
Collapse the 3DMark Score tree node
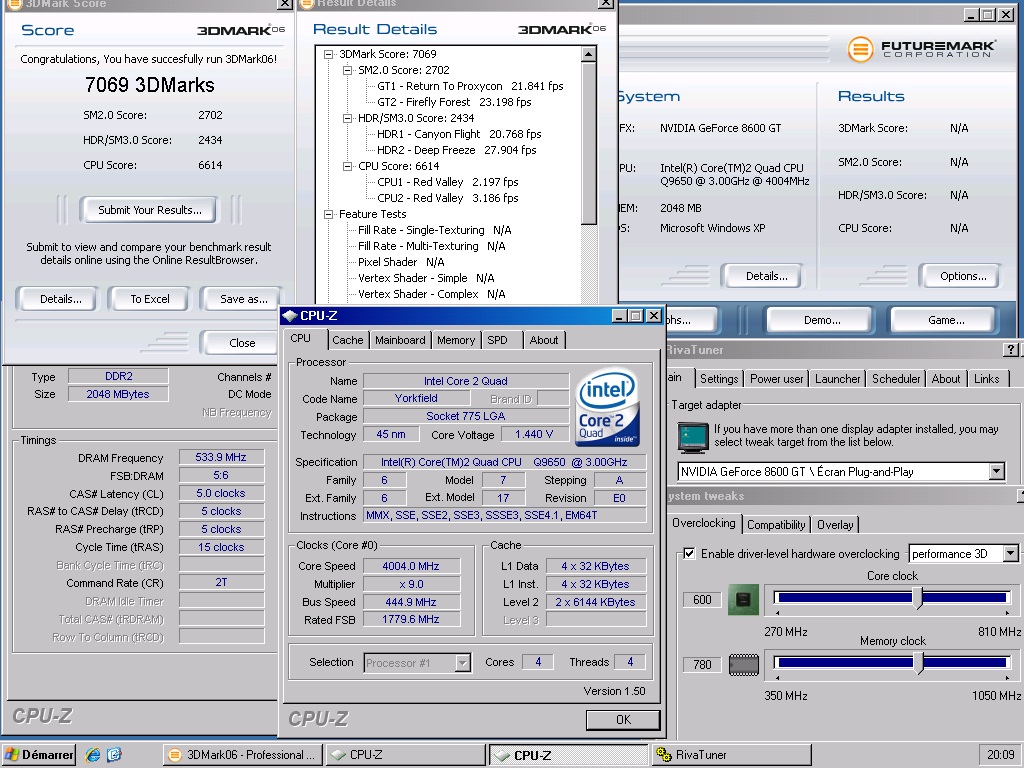pos(328,54)
